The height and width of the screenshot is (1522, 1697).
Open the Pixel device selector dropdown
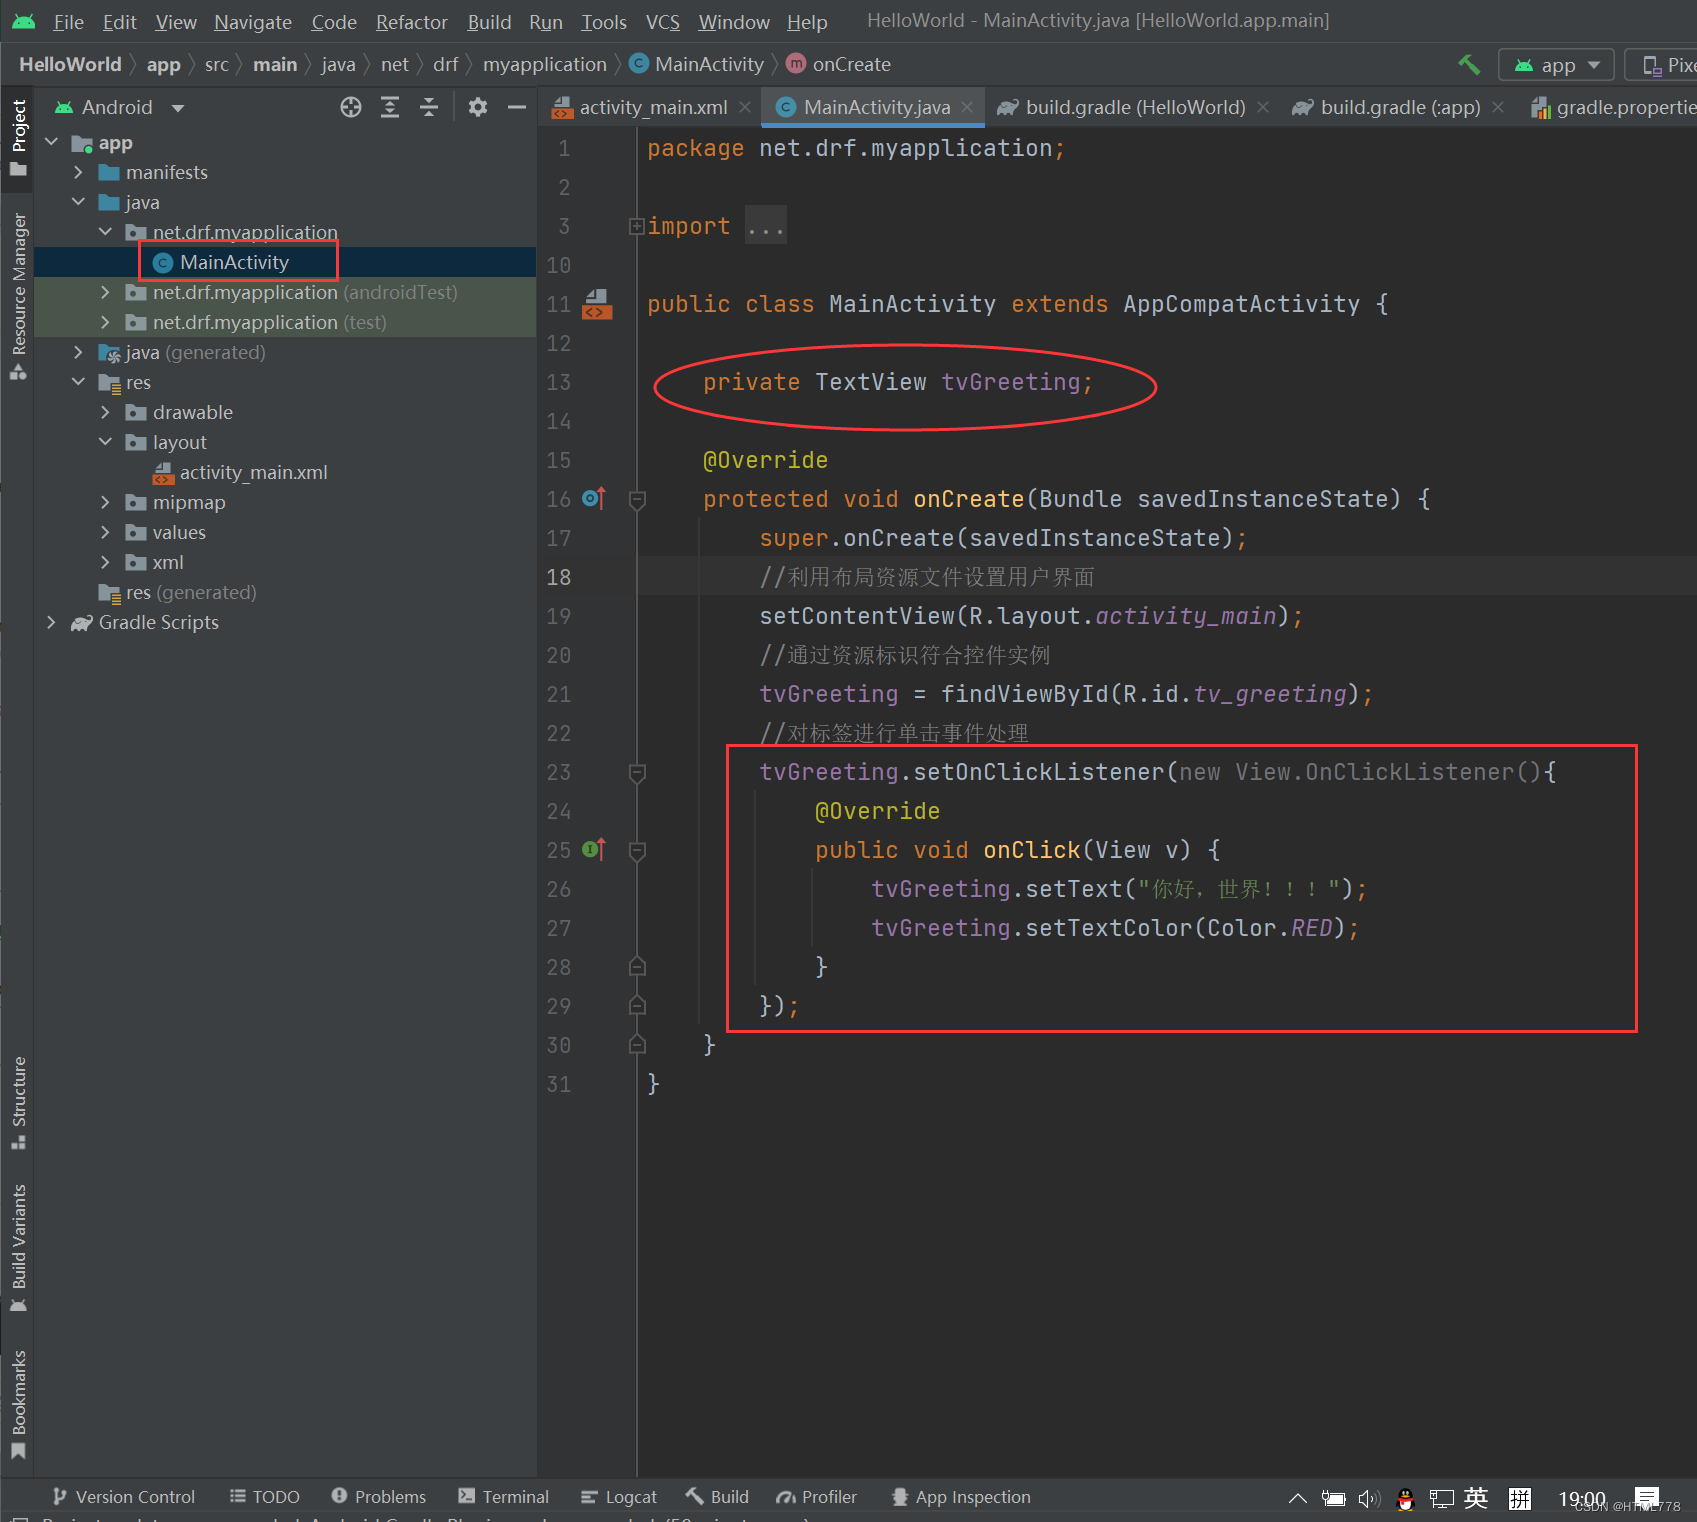[x=1663, y=65]
